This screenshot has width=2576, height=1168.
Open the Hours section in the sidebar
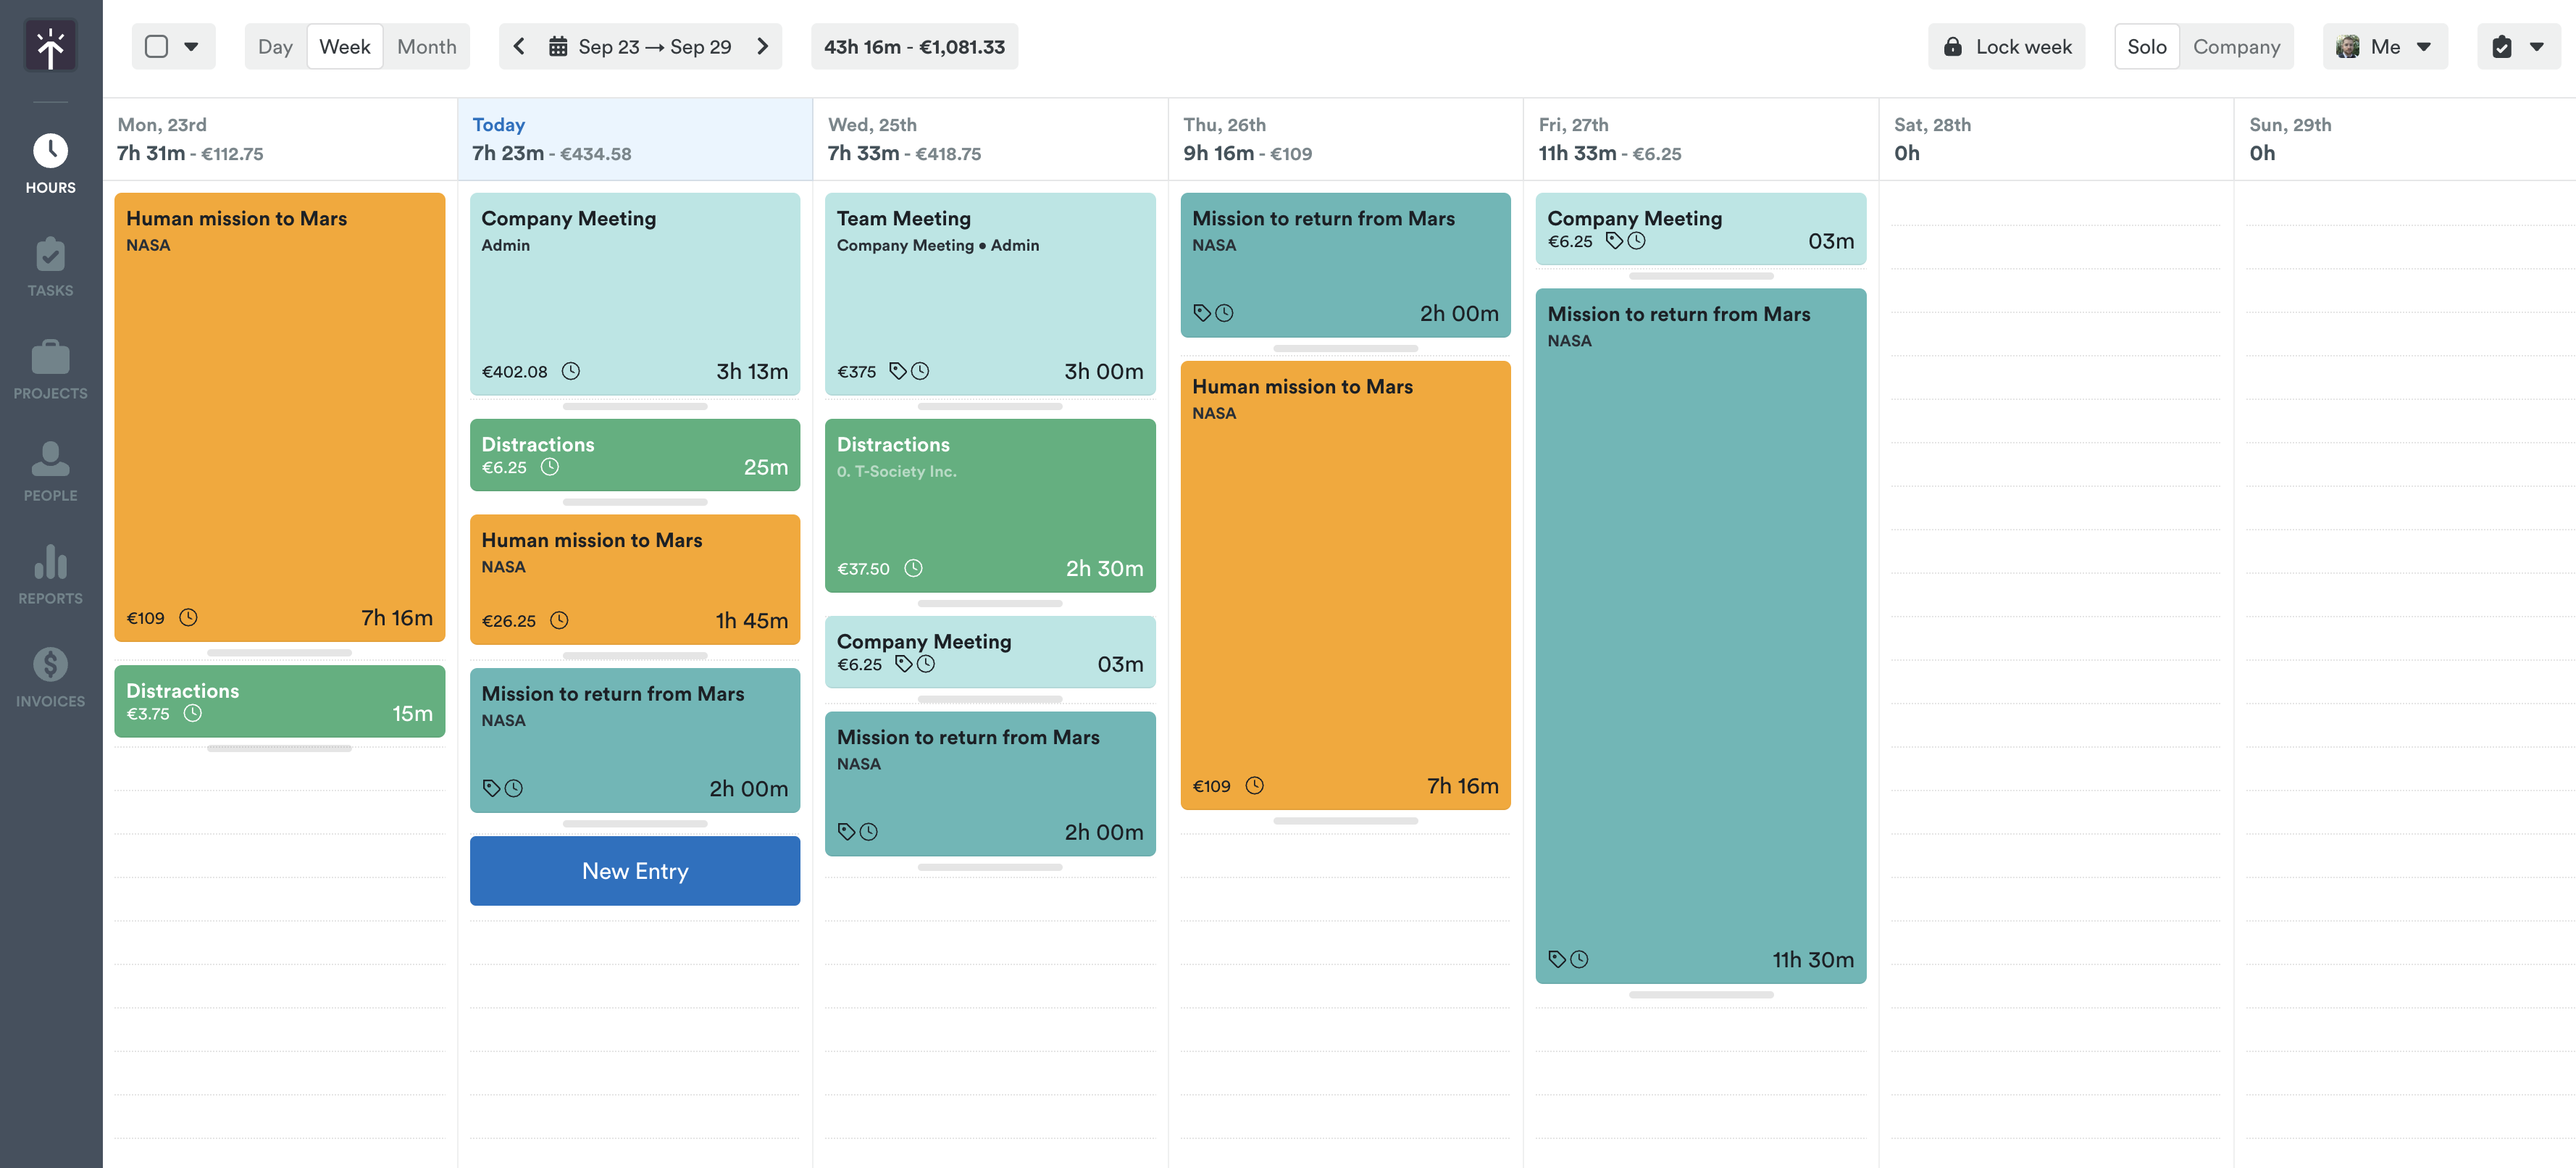[x=50, y=160]
